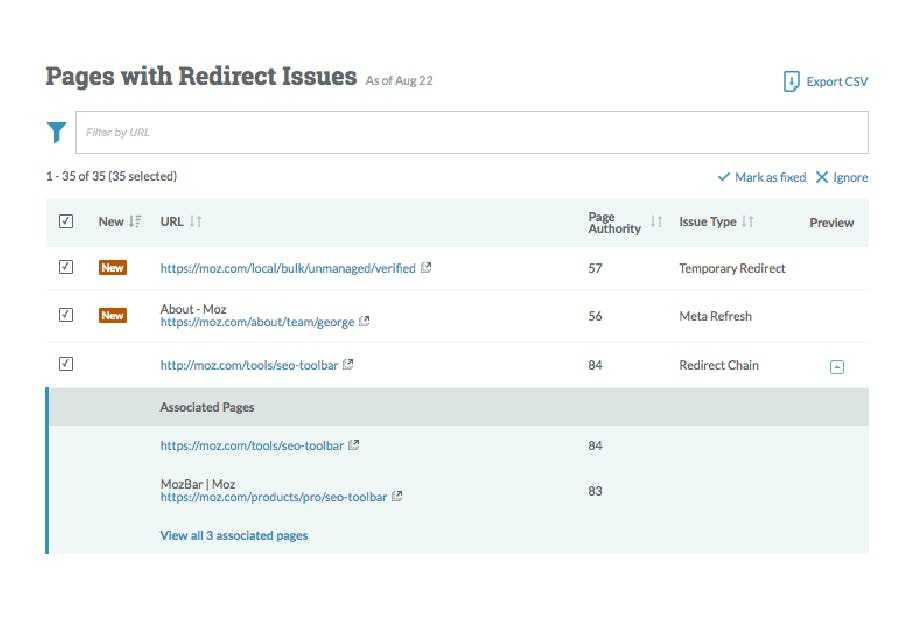914x622 pixels.
Task: Open external link in first Associated Pages row
Action: click(x=353, y=445)
